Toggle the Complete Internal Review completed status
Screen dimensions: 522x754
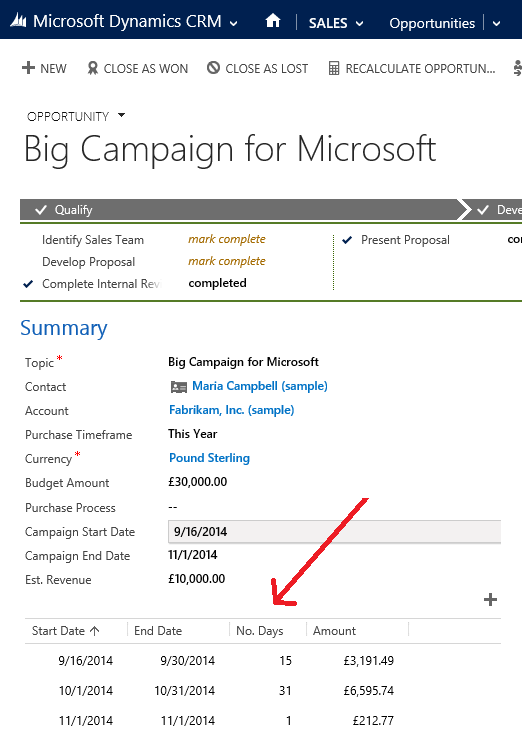pyautogui.click(x=217, y=283)
